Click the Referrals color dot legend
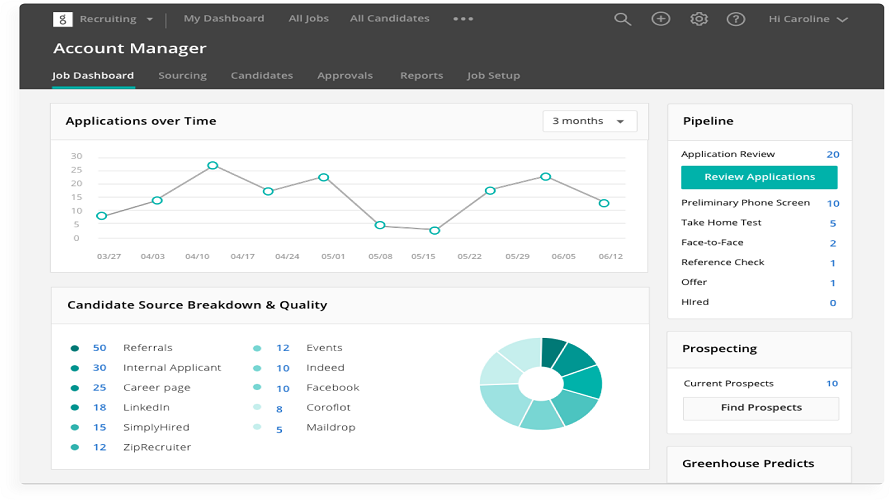This screenshot has width=890, height=500. pyautogui.click(x=74, y=348)
